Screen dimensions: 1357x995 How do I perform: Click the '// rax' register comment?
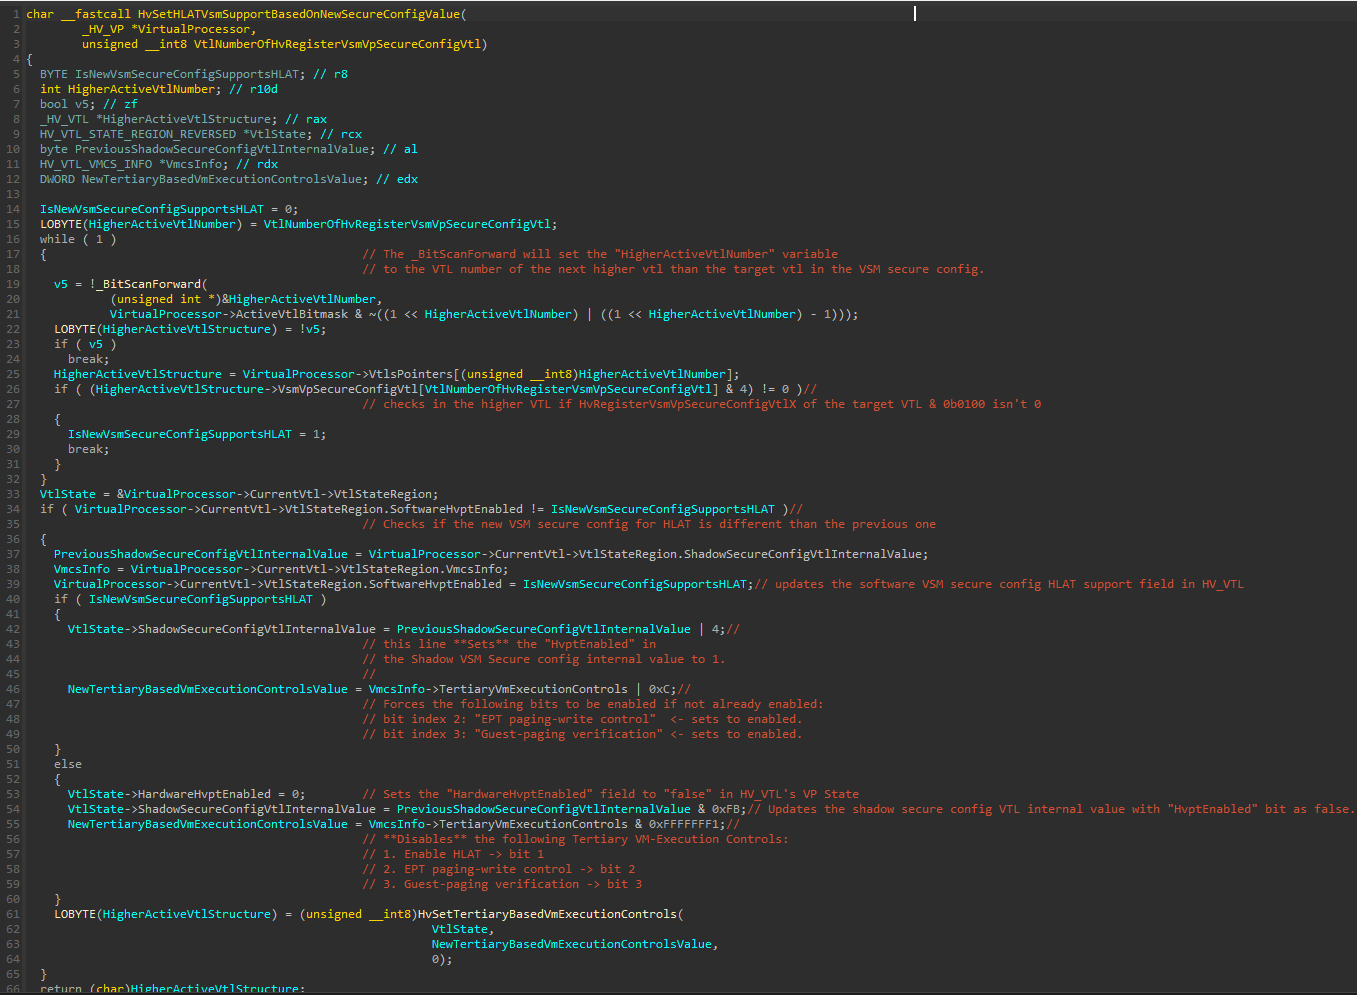tap(306, 119)
